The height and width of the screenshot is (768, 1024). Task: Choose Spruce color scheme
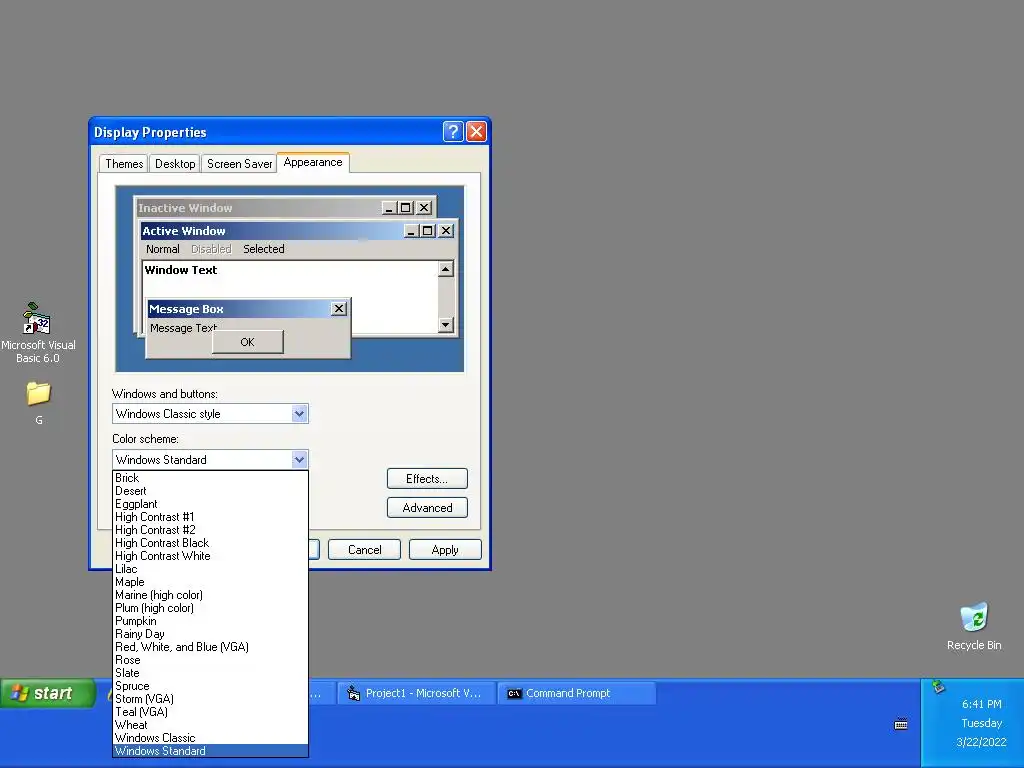[x=210, y=686]
